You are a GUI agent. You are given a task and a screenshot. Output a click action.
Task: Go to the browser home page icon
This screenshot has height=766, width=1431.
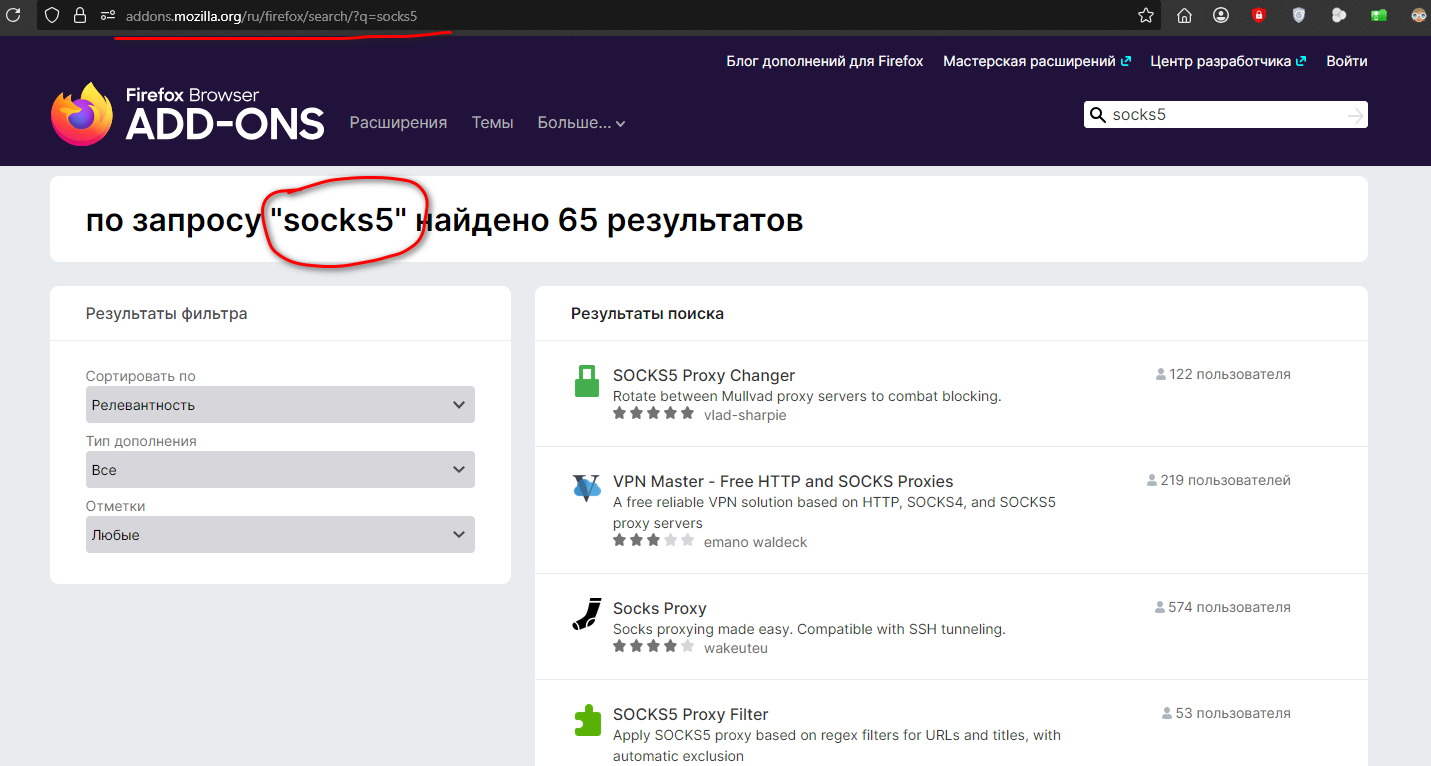[1184, 15]
